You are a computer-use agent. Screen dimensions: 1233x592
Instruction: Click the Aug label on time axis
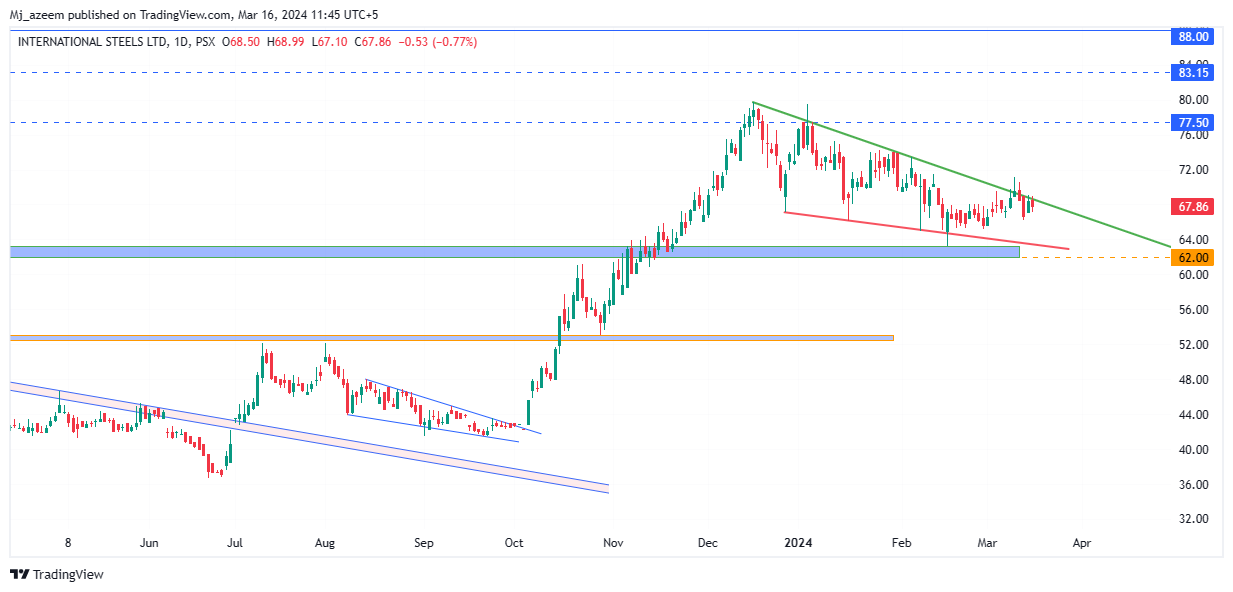coord(324,543)
